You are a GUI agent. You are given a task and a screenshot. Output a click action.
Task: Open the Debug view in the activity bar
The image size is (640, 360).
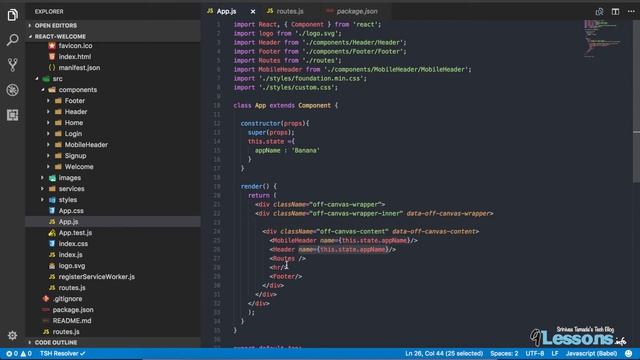(12, 90)
